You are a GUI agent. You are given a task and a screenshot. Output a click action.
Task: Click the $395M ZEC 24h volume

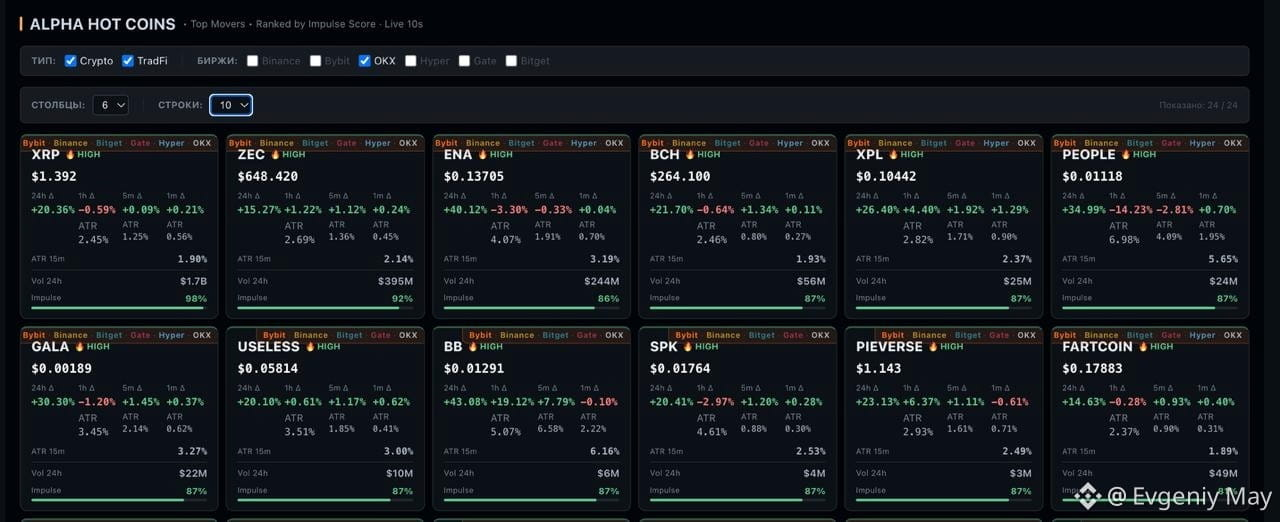pyautogui.click(x=395, y=281)
